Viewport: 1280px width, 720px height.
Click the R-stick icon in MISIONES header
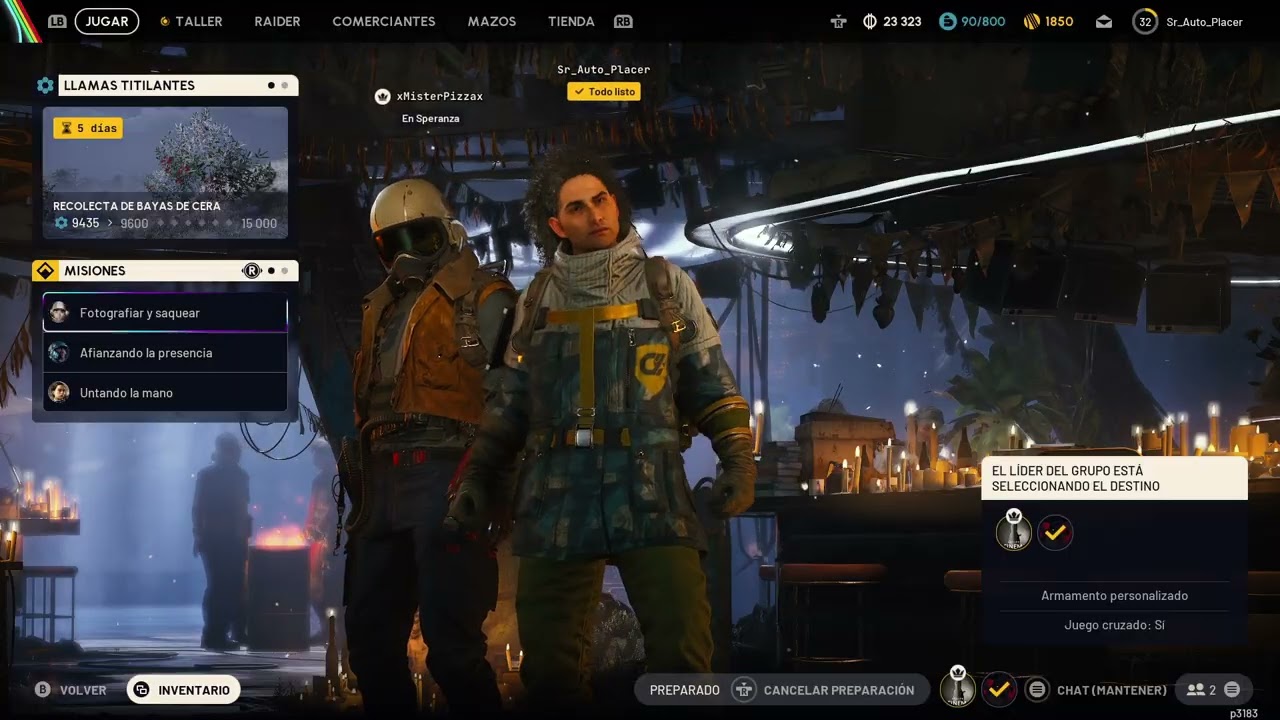point(252,270)
